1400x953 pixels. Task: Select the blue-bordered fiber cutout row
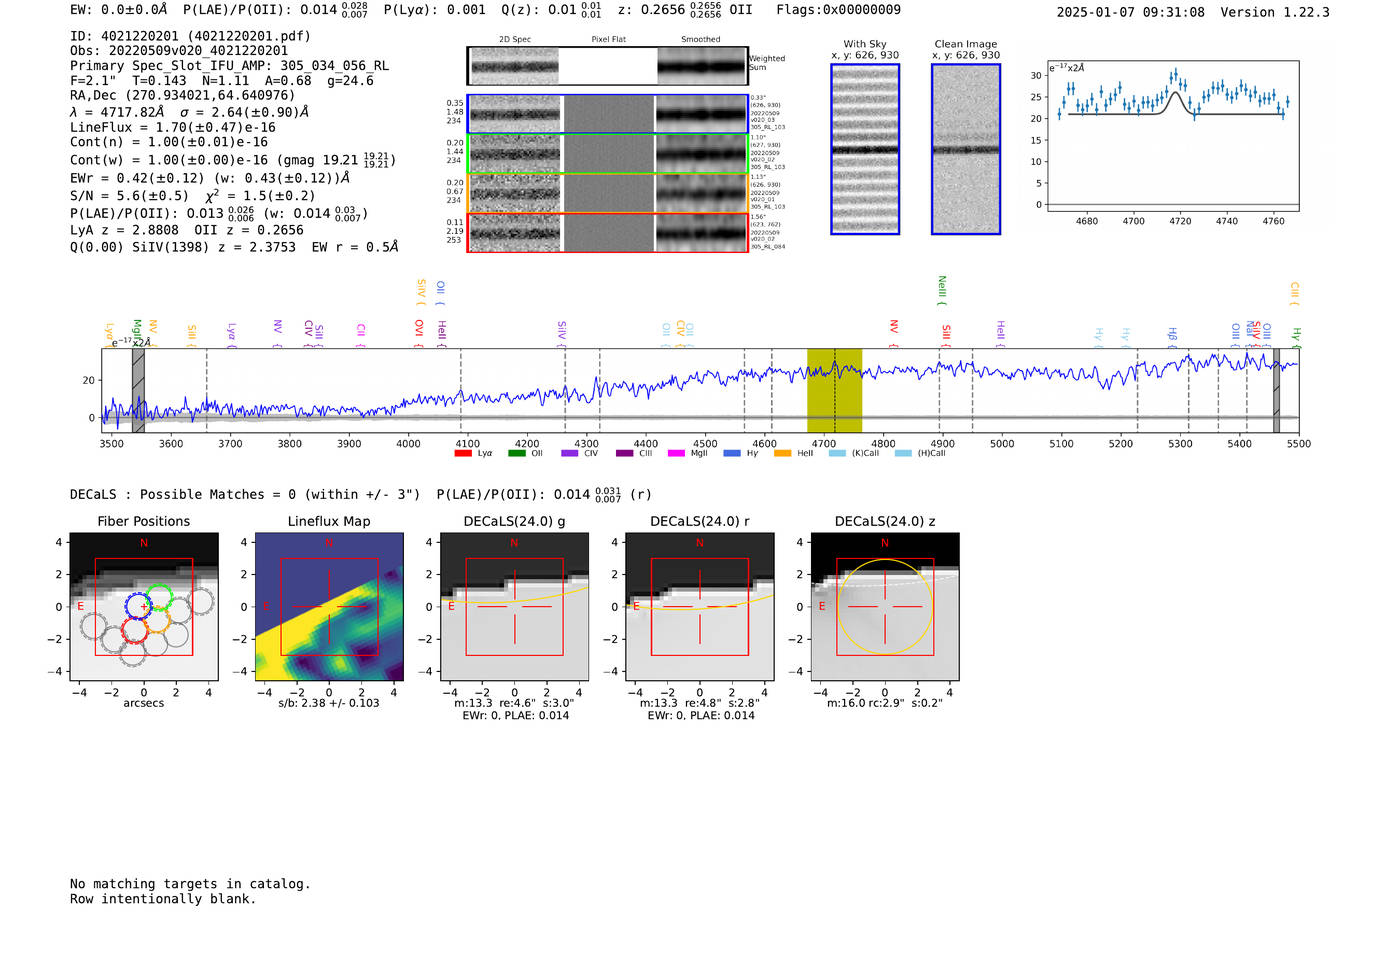point(608,114)
